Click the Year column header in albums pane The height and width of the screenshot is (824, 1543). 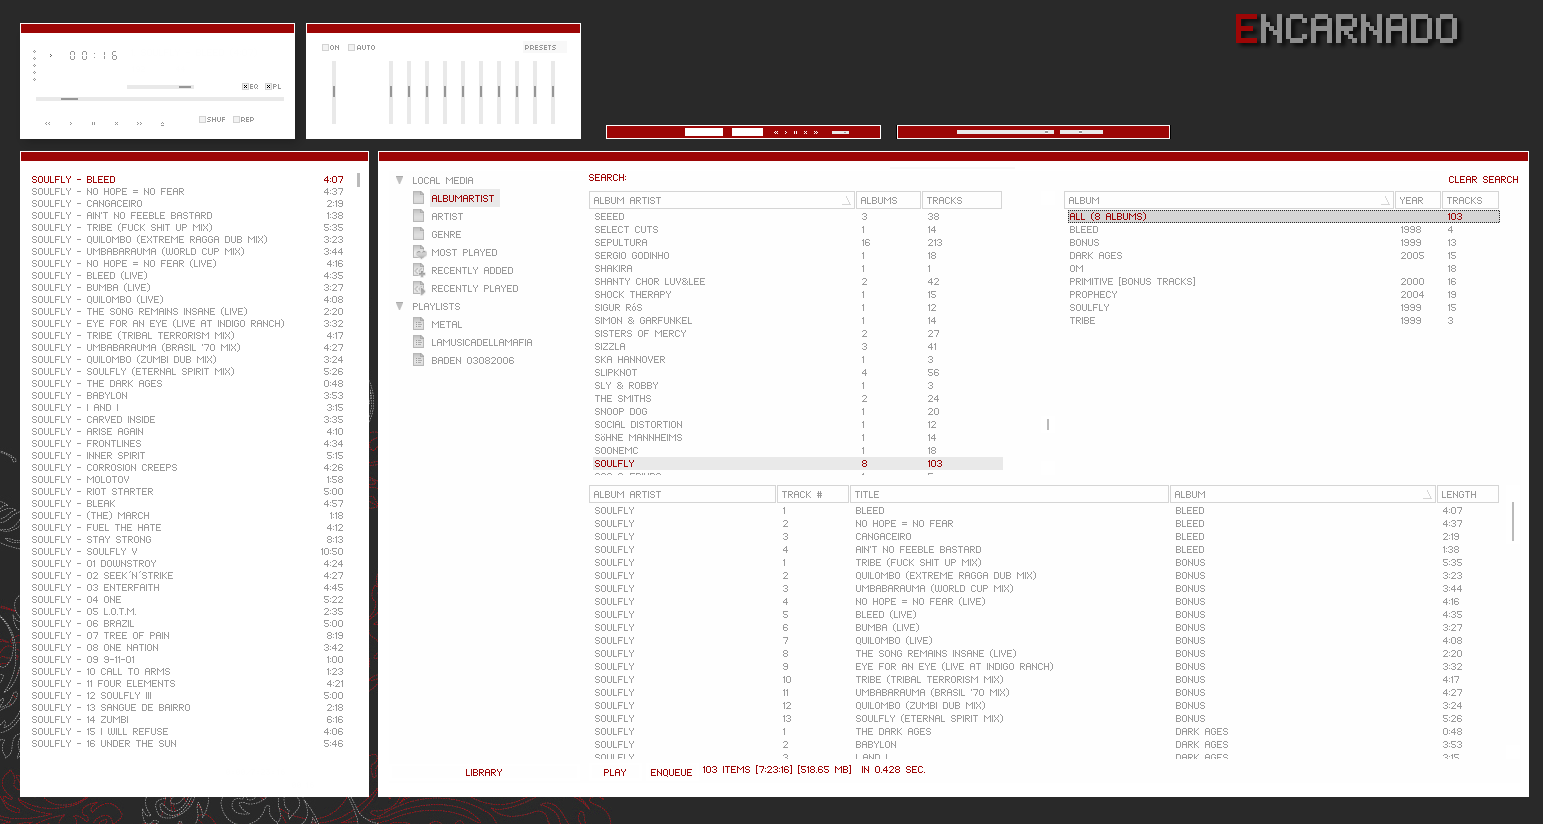1418,200
